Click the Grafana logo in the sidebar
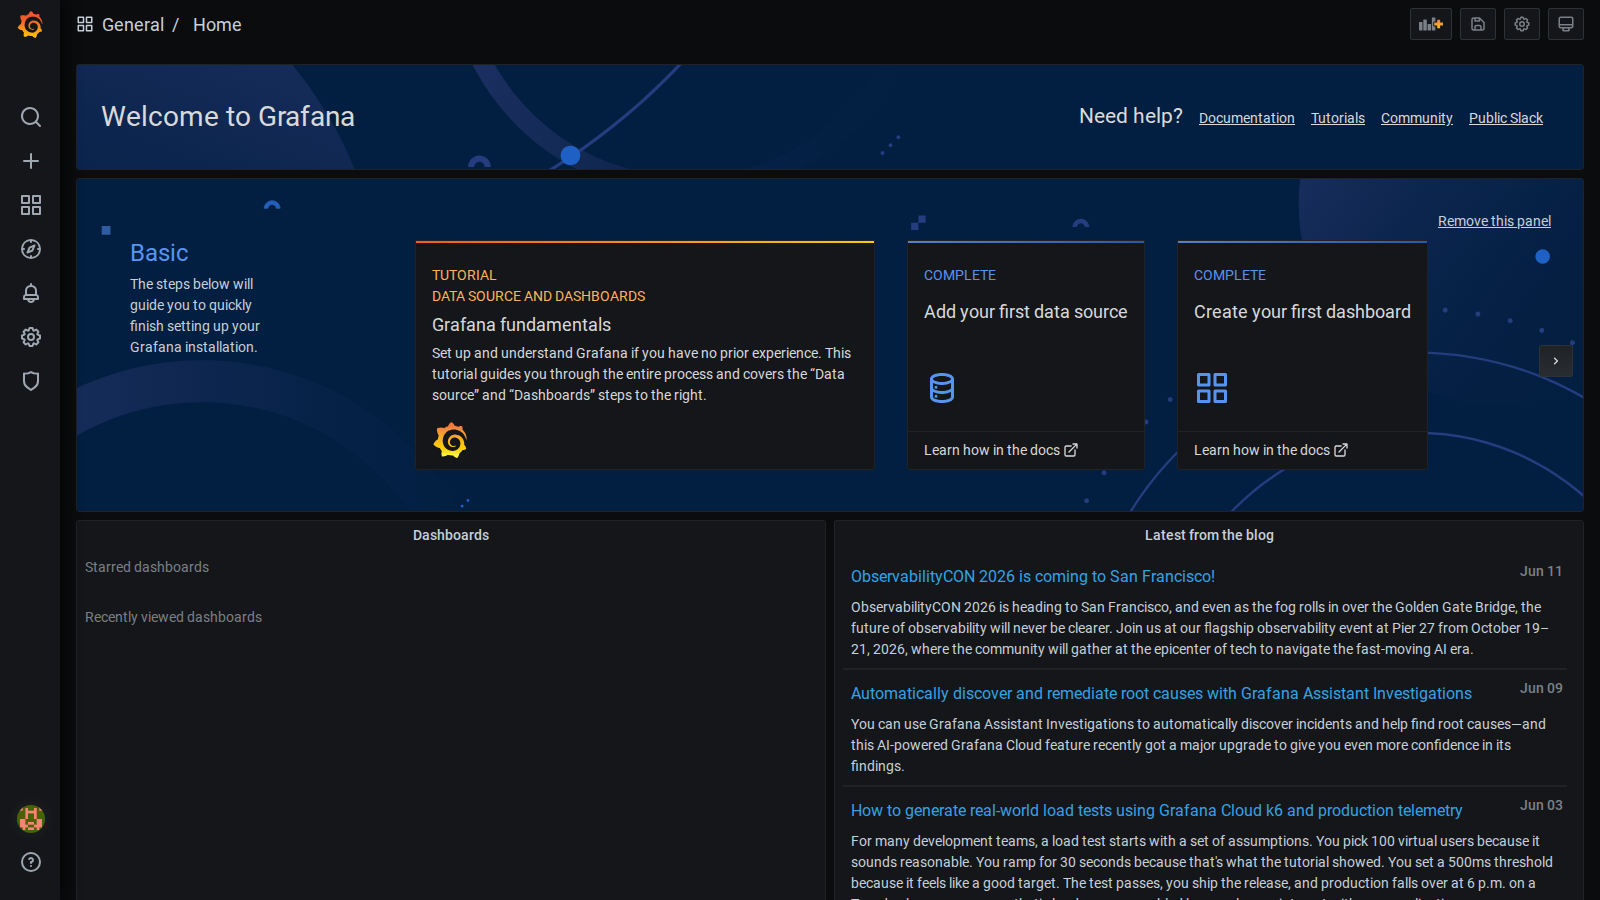 [x=30, y=25]
